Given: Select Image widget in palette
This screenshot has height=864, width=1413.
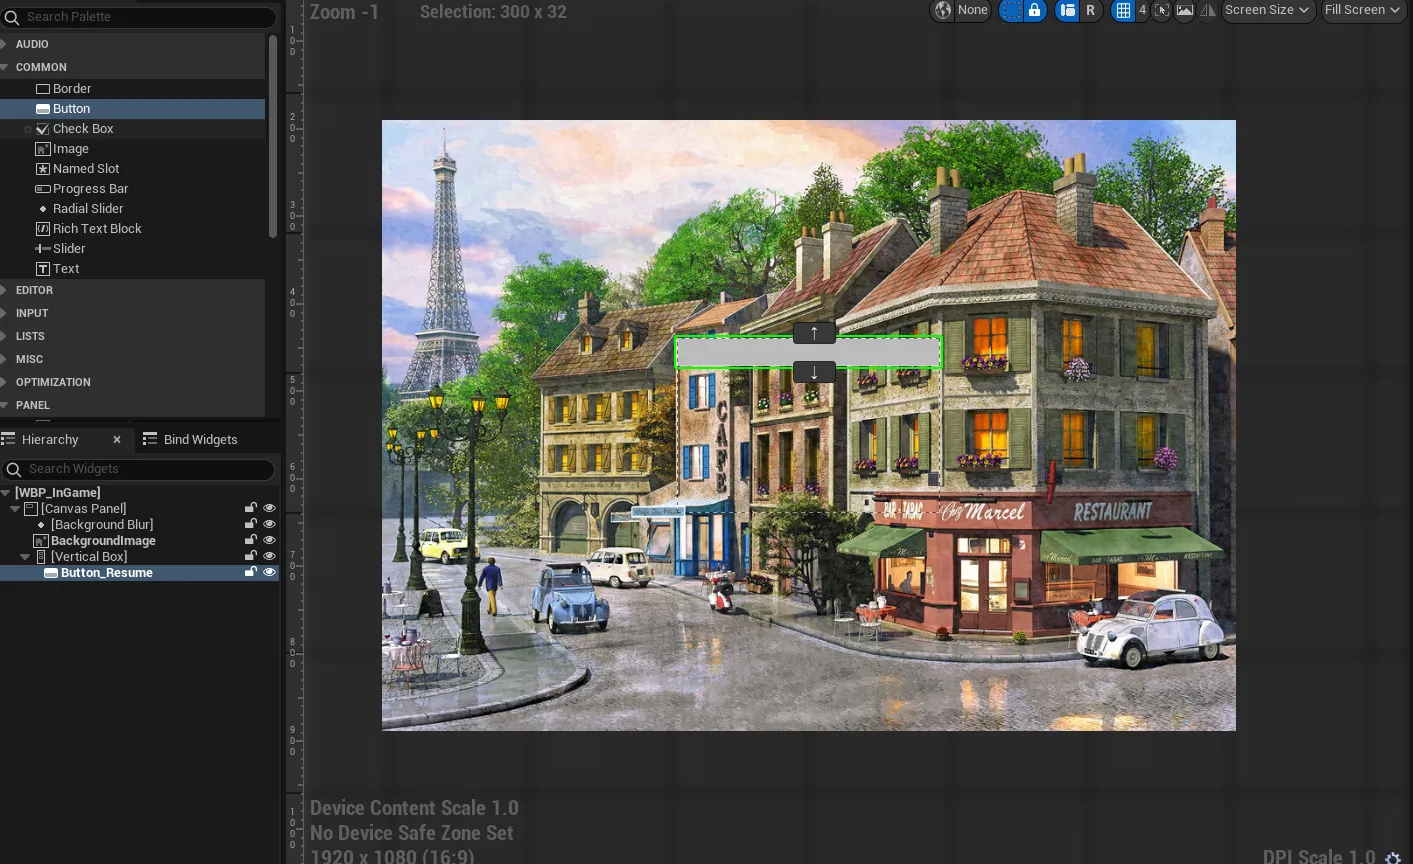Looking at the screenshot, I should 133,149.
